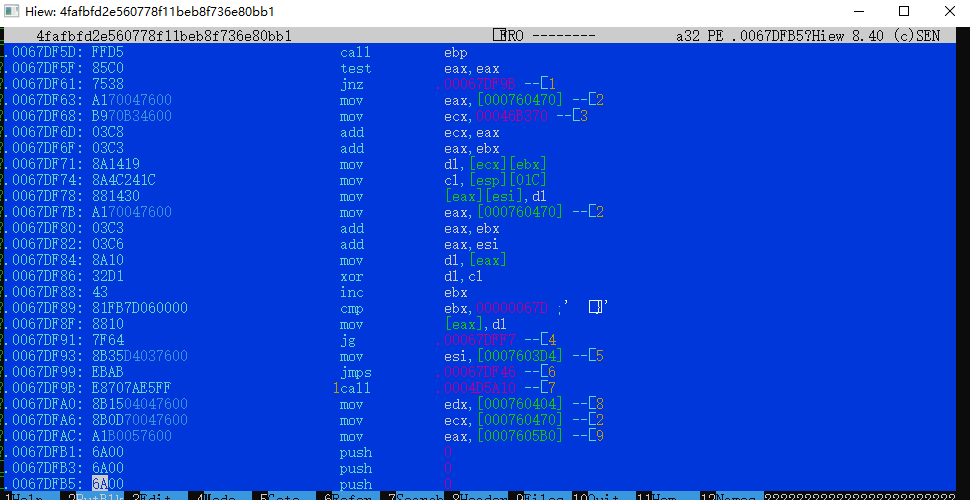970x500 pixels.
Task: Click immediate 00000067D in cmp line
Action: pyautogui.click(x=510, y=309)
